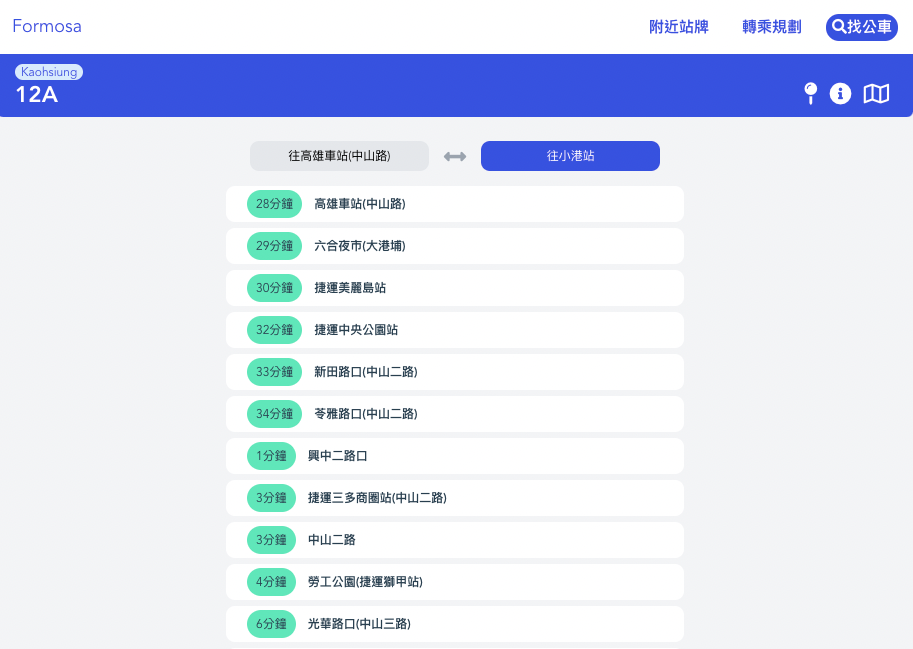Image resolution: width=913 pixels, height=649 pixels.
Task: Select the 28分鐘 green time badge
Action: pos(273,203)
